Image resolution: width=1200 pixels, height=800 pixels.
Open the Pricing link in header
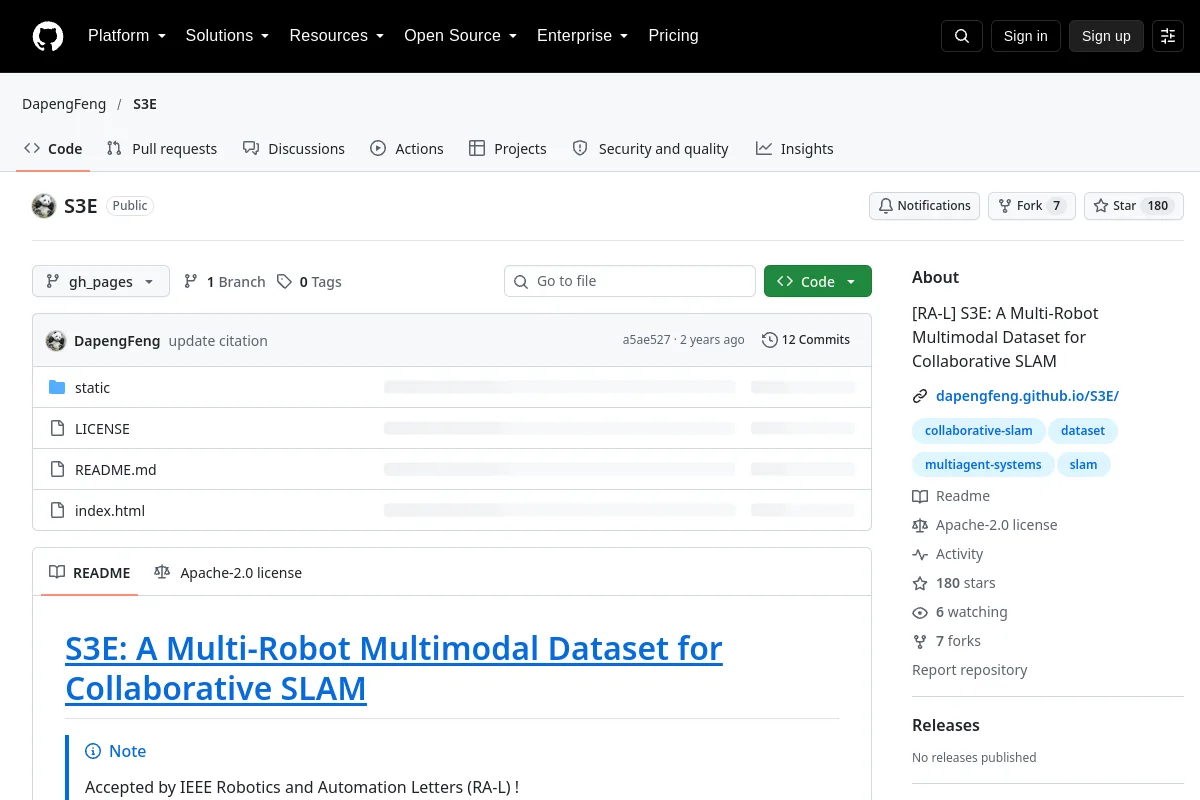point(673,36)
